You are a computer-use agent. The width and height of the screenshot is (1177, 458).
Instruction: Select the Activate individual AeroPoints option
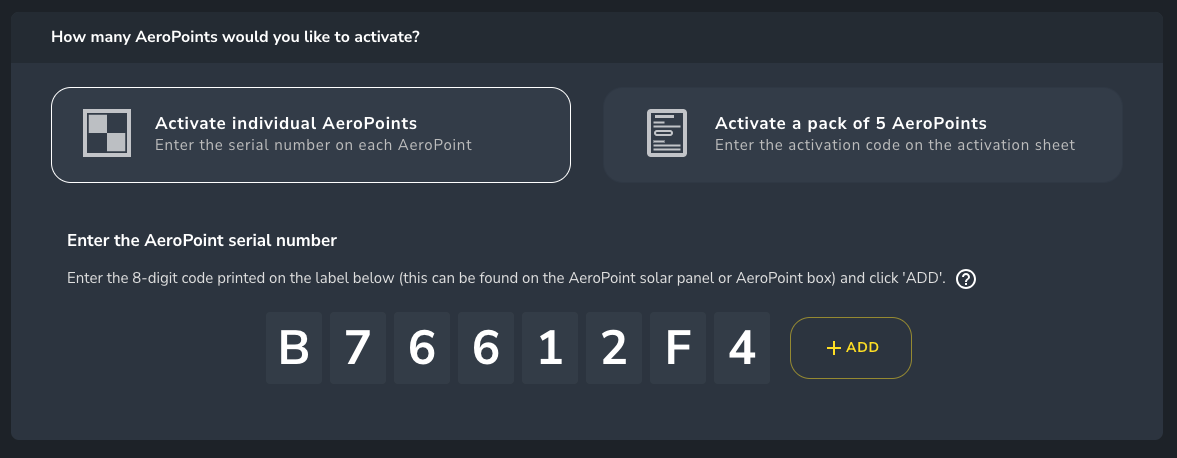click(310, 134)
